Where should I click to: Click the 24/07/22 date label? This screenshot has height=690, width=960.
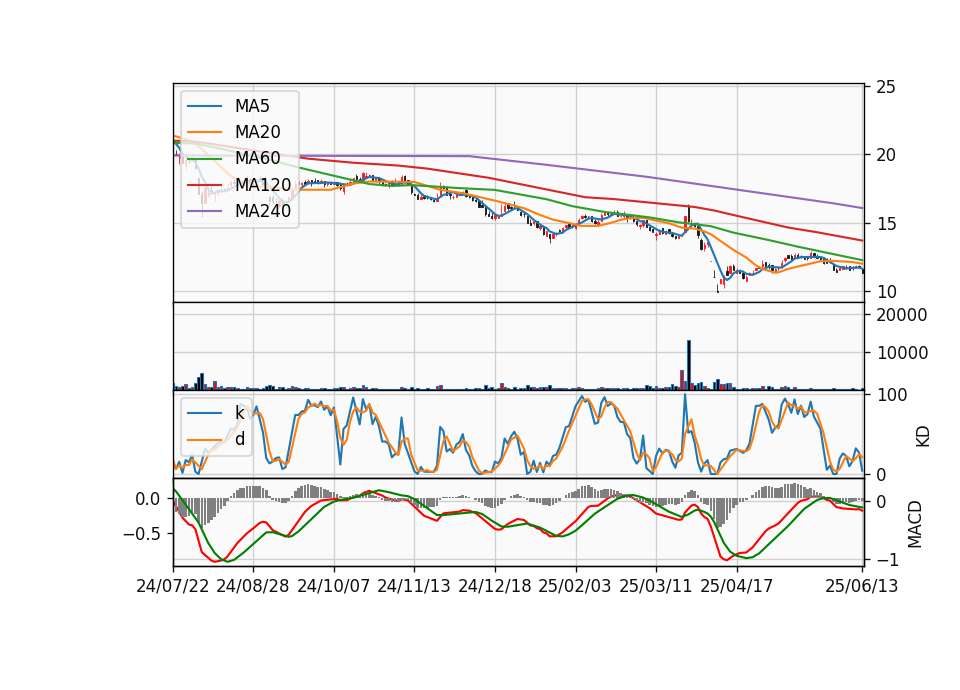pos(173,586)
